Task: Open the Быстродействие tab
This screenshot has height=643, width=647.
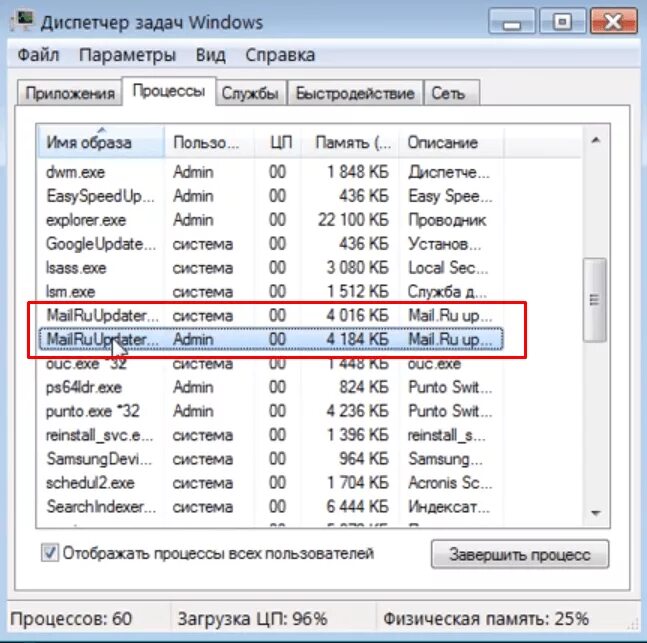Action: 355,94
